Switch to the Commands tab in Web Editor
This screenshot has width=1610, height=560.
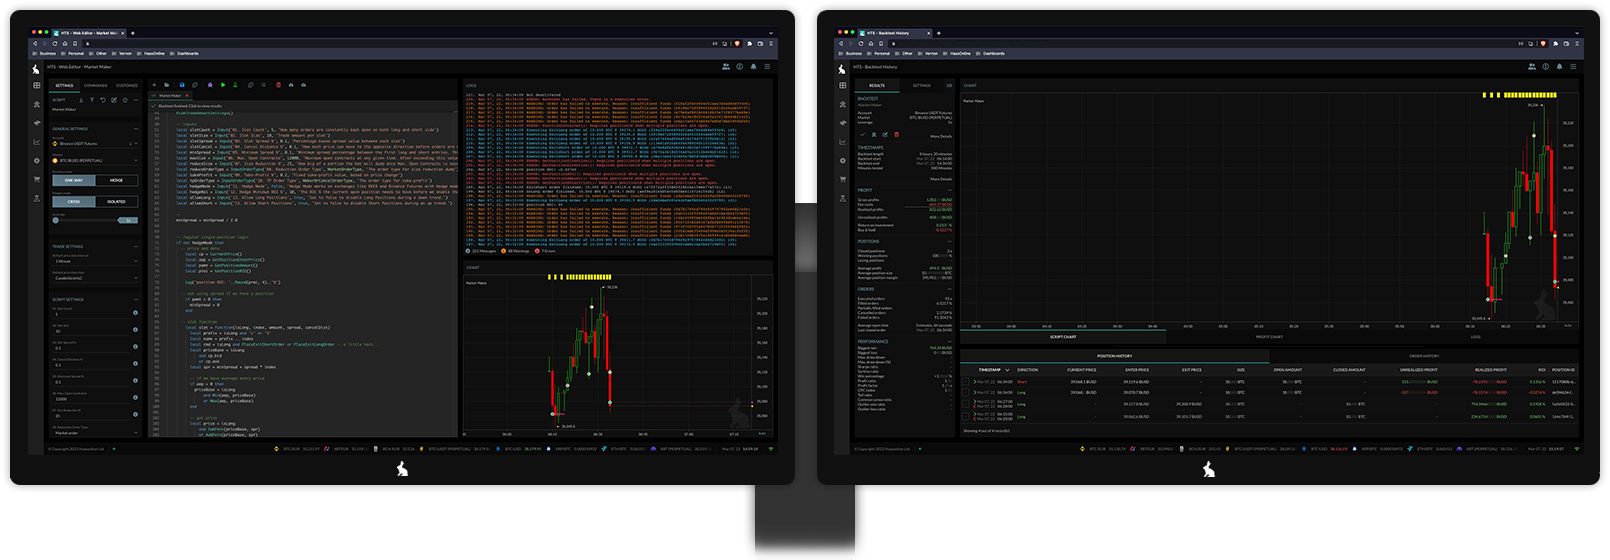coord(96,85)
